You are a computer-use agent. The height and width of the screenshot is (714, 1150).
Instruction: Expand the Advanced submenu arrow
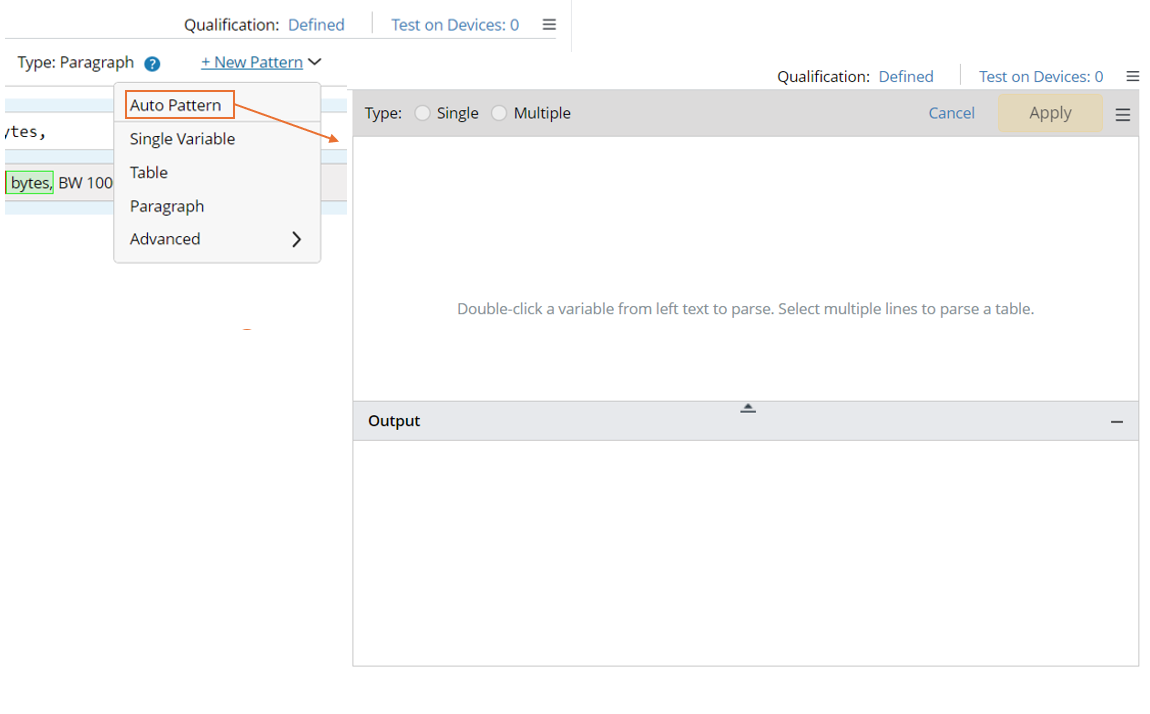(296, 239)
